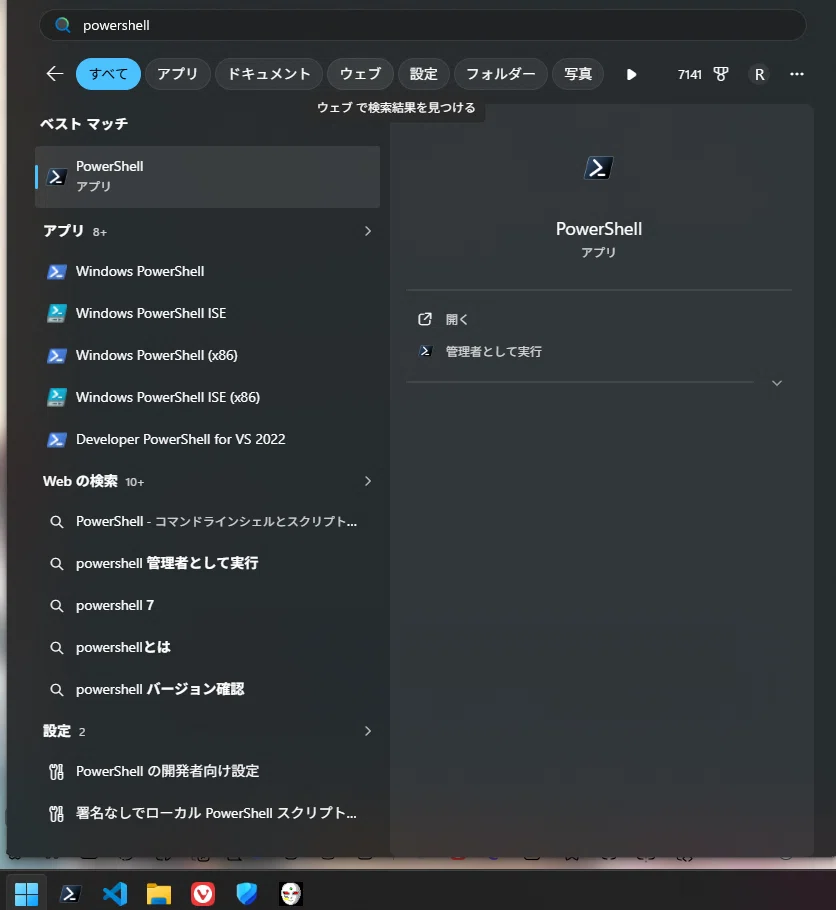Select the すべて filter tab
The height and width of the screenshot is (910, 836).
point(108,74)
